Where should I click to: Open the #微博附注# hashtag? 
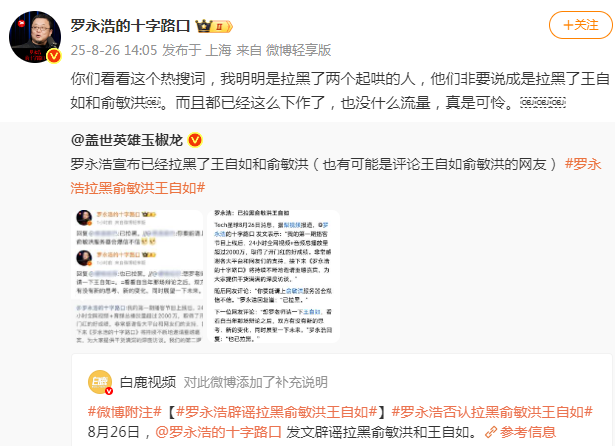point(125,412)
